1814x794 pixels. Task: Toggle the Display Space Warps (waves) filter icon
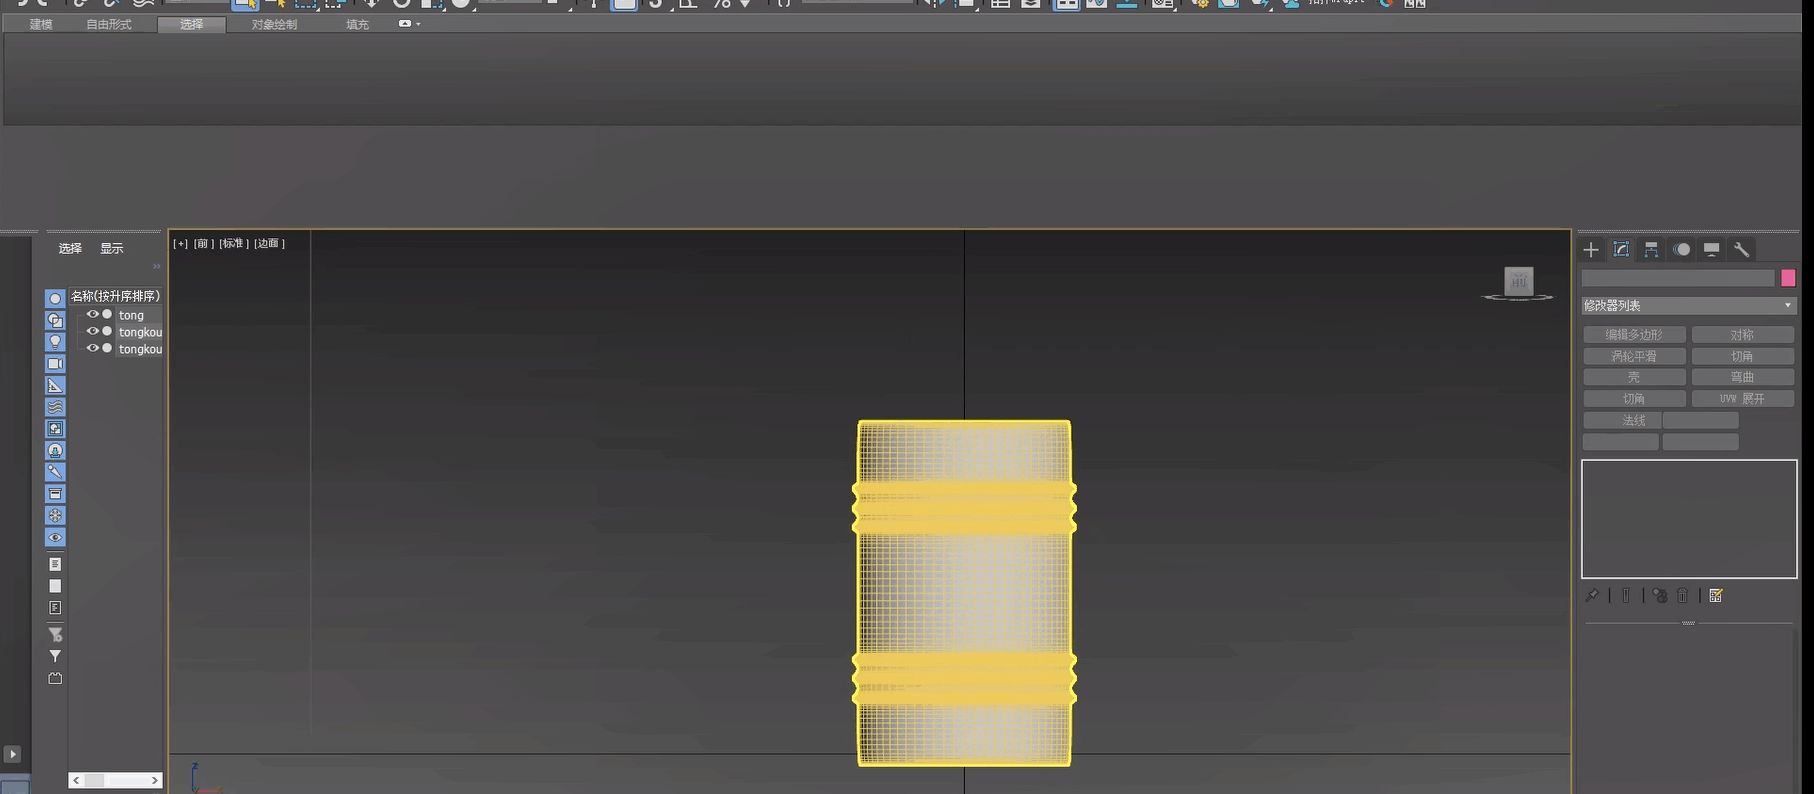55,407
